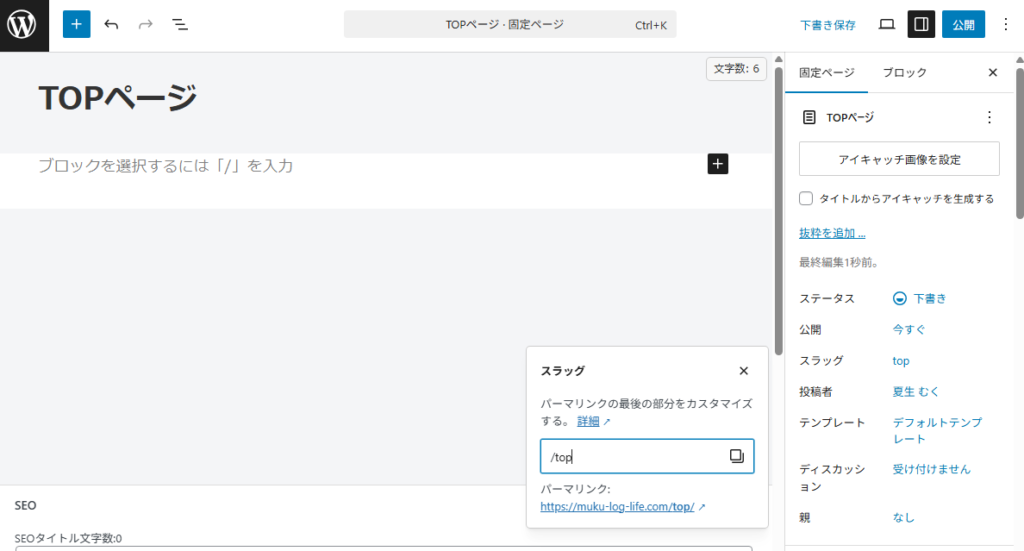Click the black add block button
The image size is (1024, 551).
[718, 164]
